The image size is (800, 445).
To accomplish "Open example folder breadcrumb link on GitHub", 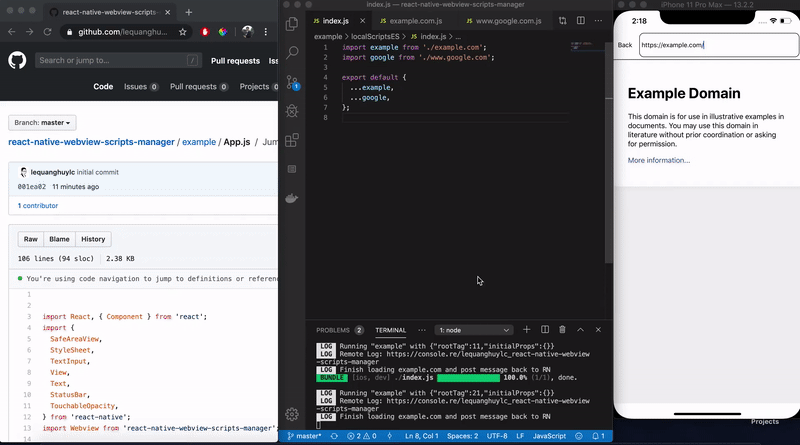I will (199, 142).
